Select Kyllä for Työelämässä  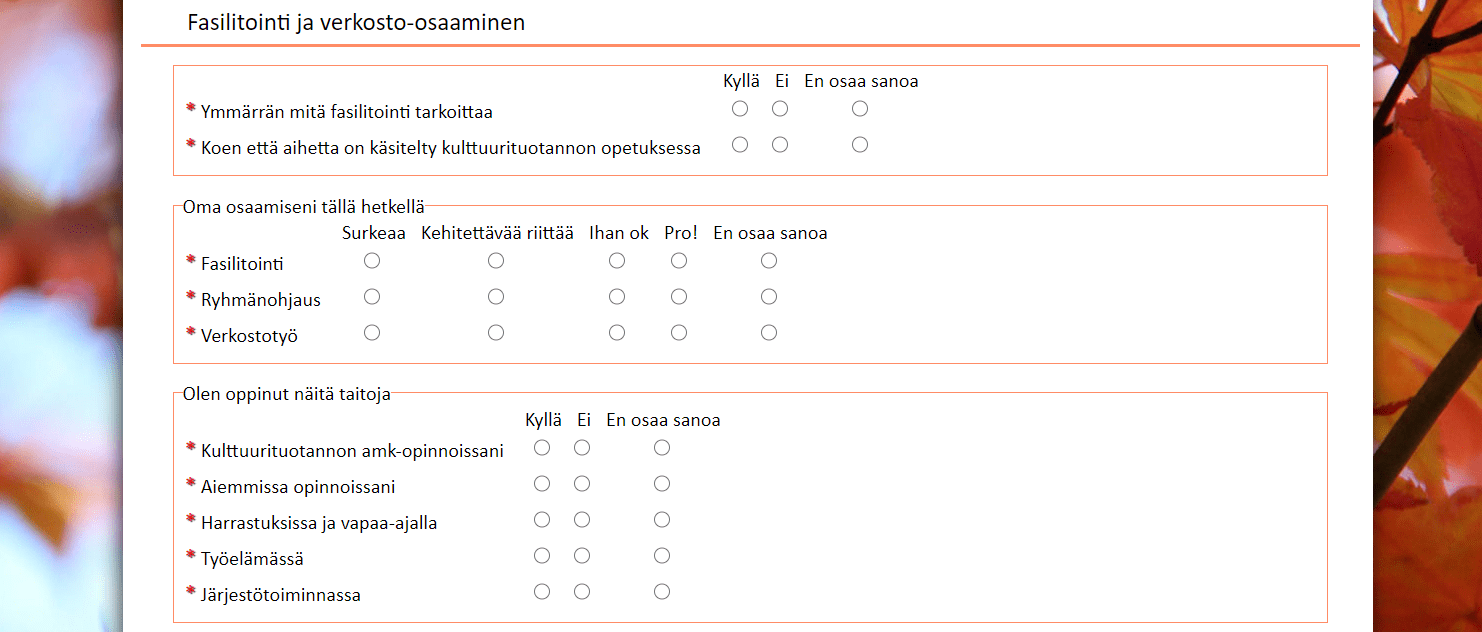pos(542,556)
